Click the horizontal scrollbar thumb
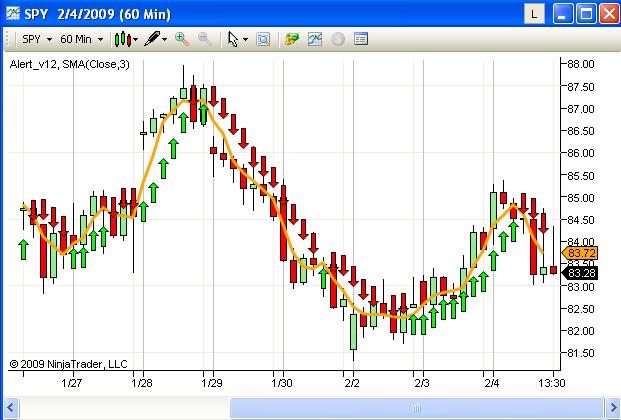The height and width of the screenshot is (420, 621). (417, 408)
